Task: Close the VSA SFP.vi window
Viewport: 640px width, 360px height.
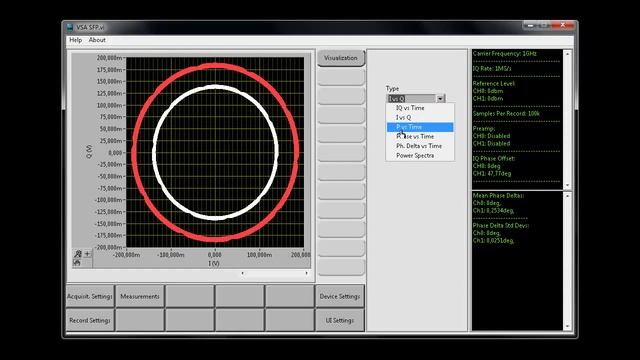Action: [x=563, y=25]
